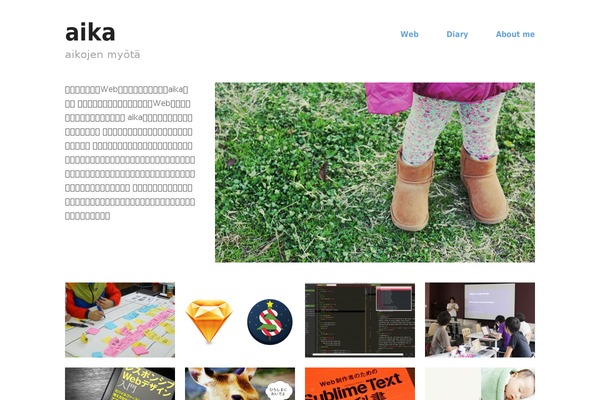This screenshot has height=400, width=600.
Task: Click the yellow Sketch diamond icon
Action: [209, 321]
